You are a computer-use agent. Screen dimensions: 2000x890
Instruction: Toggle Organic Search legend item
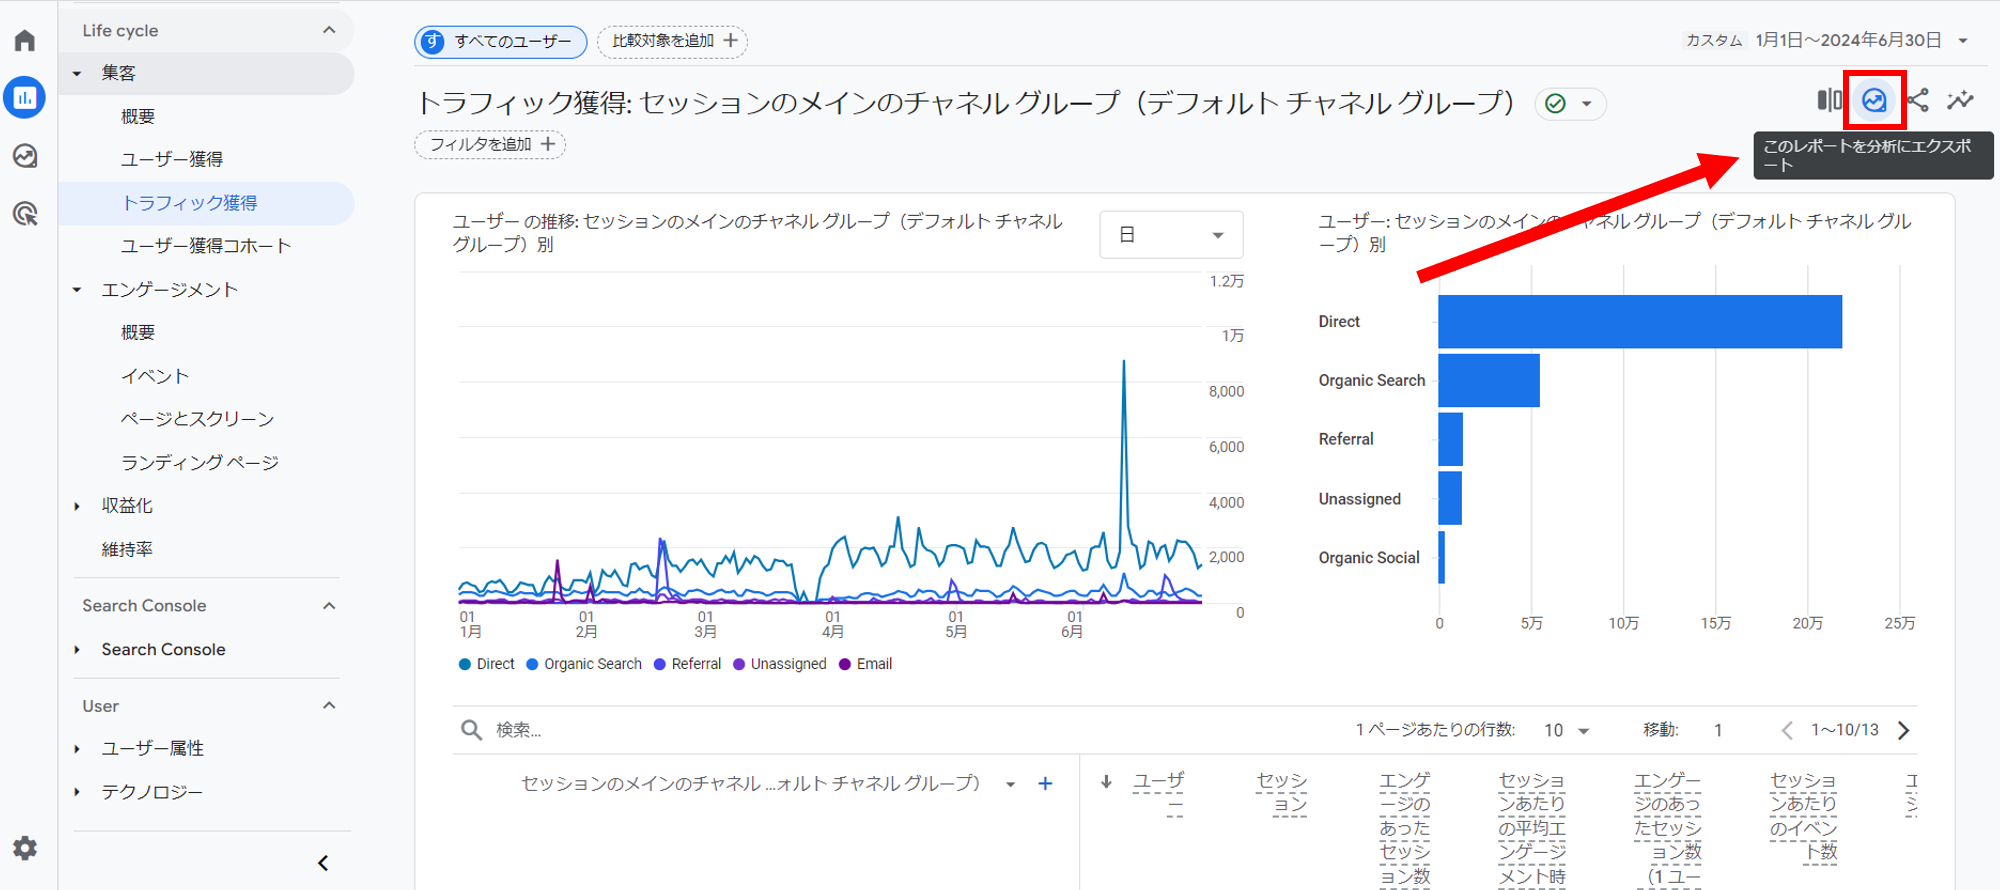tap(584, 664)
